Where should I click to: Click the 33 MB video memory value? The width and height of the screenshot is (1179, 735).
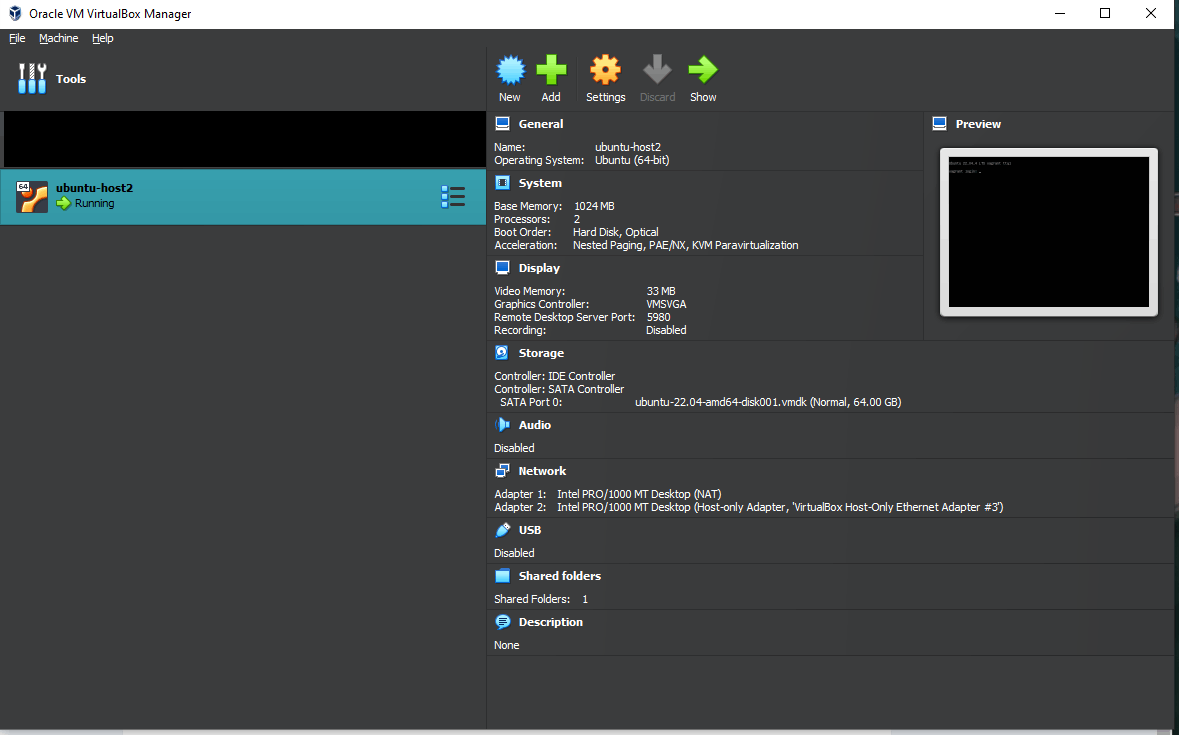pyautogui.click(x=661, y=291)
